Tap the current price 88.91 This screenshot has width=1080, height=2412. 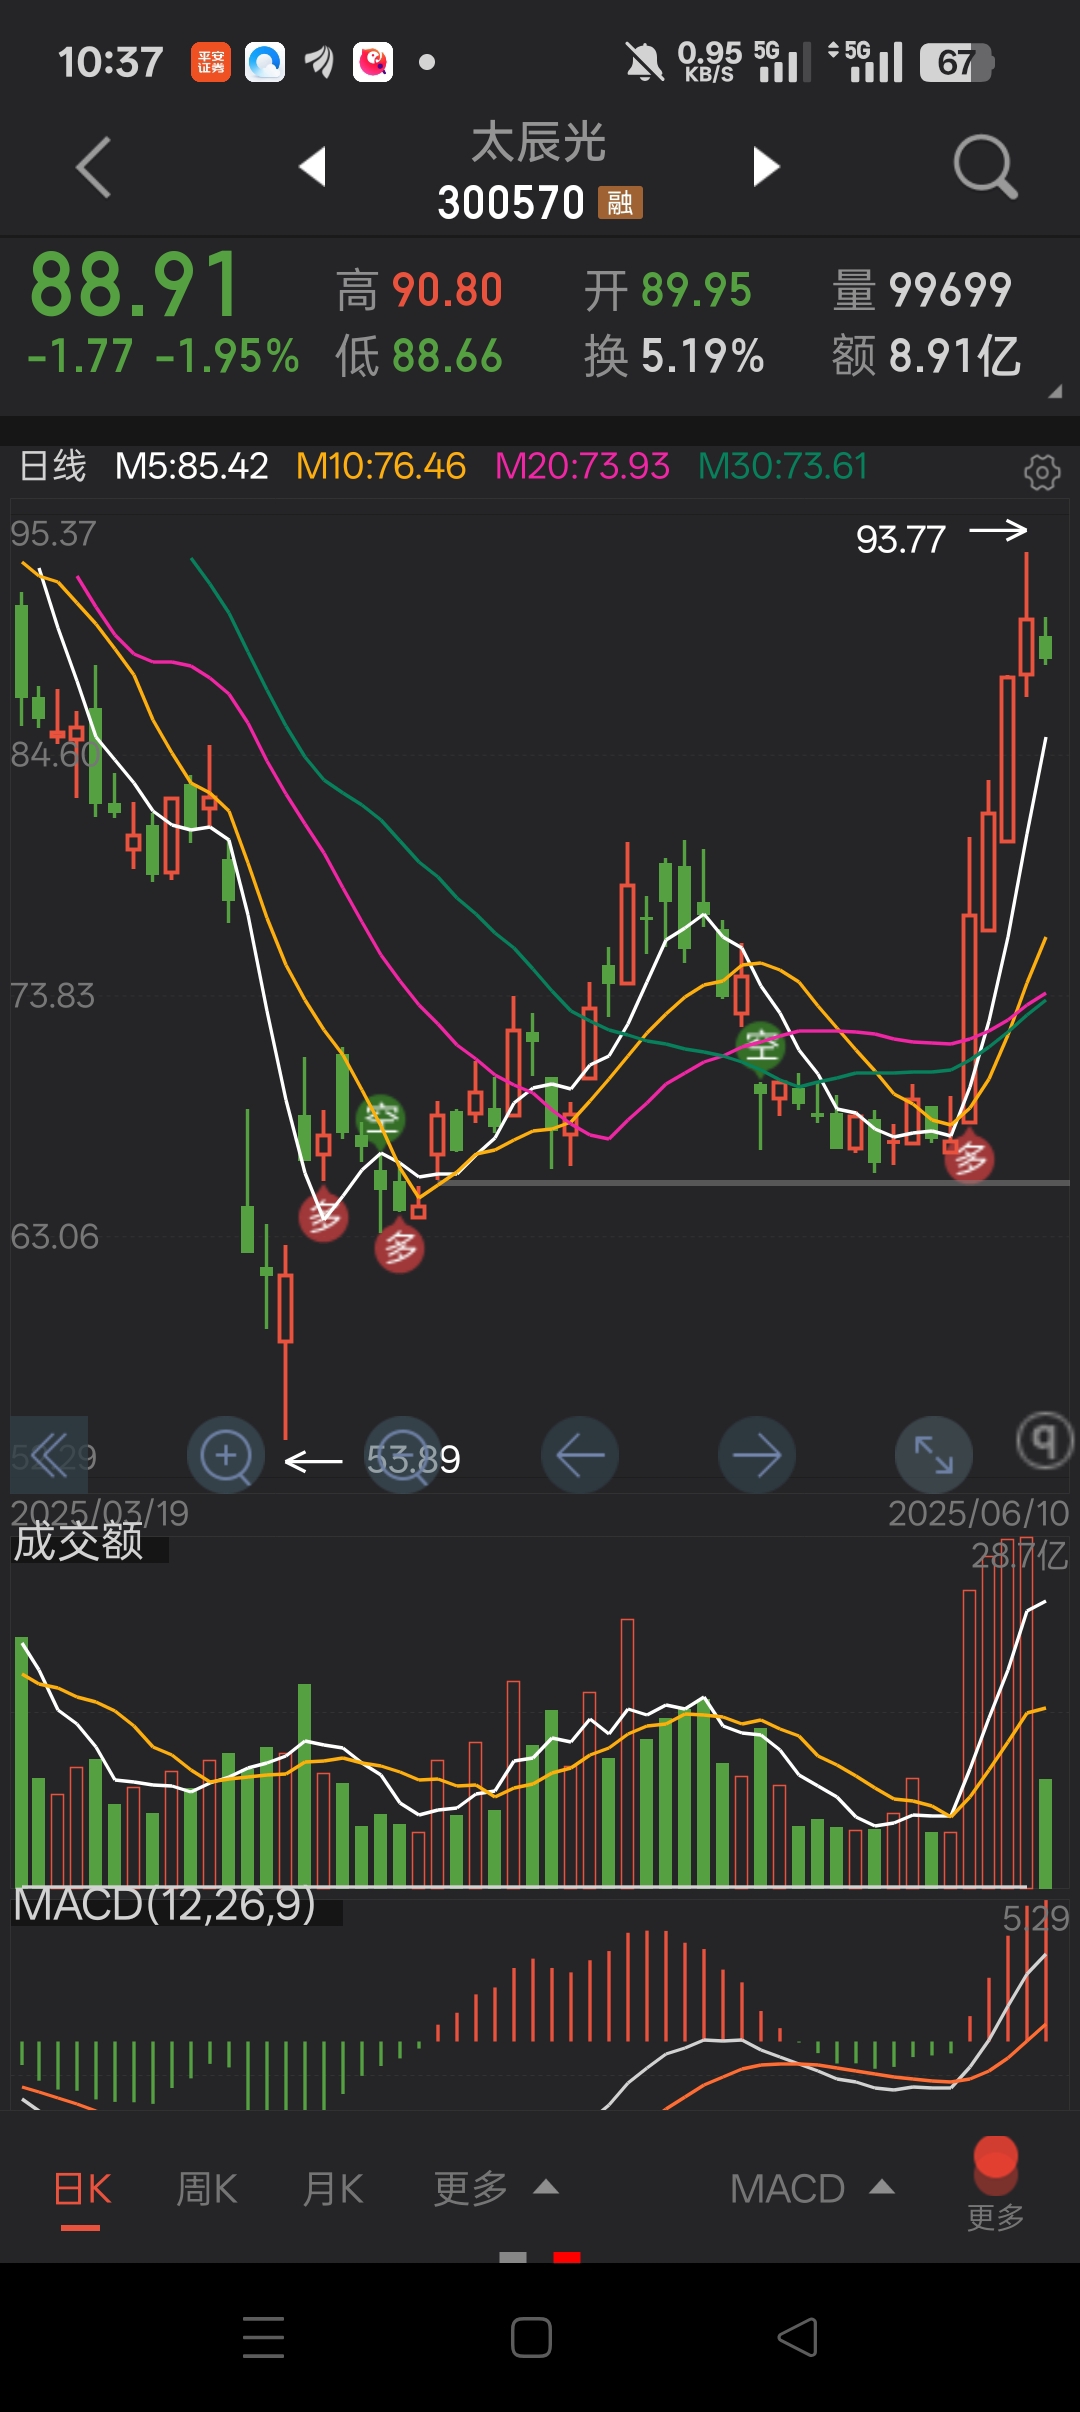[136, 285]
